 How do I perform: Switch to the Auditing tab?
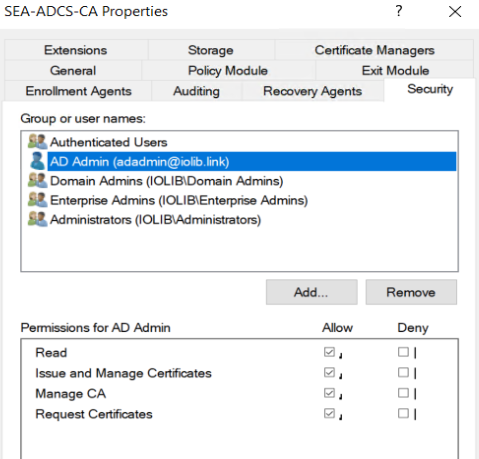[x=197, y=91]
